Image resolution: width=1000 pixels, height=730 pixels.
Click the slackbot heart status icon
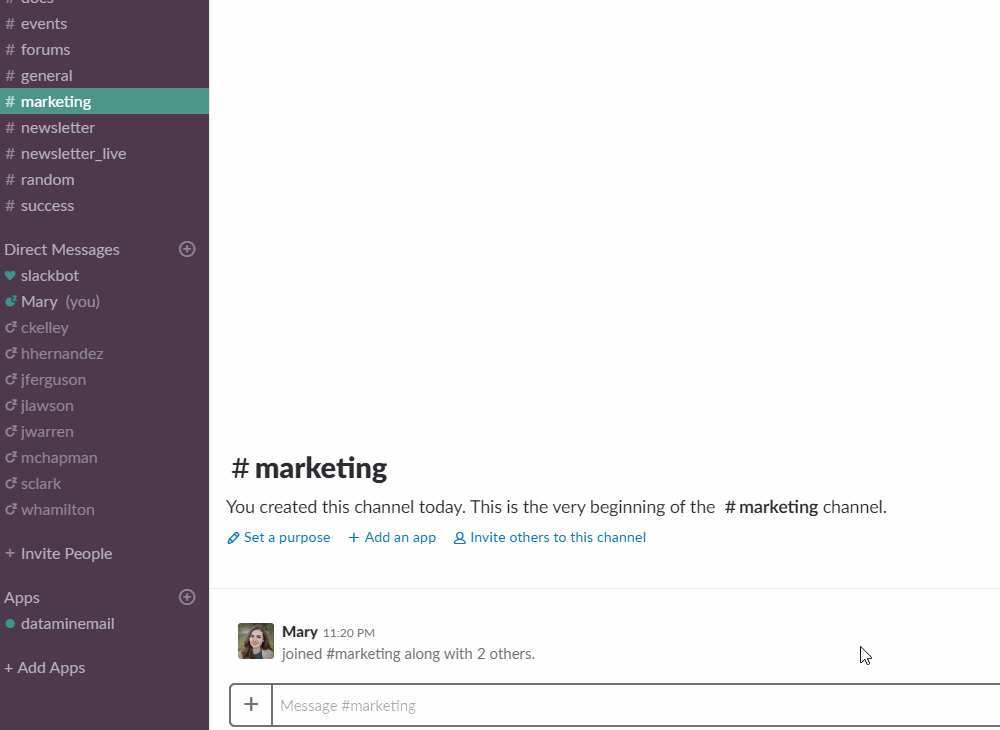click(x=10, y=275)
